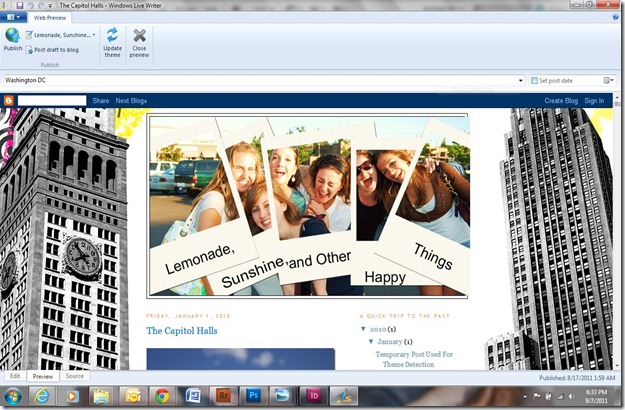Click the Share link in Blogger navbar
The width and height of the screenshot is (625, 410).
pos(100,101)
